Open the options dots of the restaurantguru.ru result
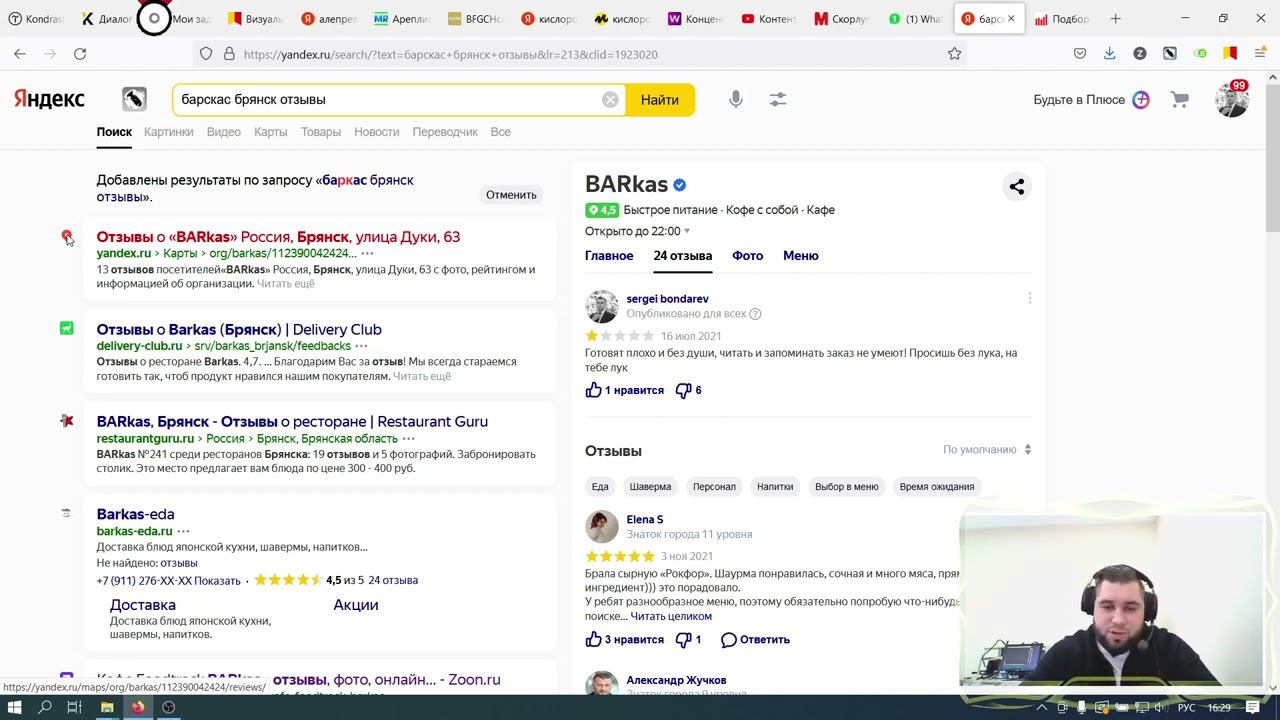 click(x=408, y=438)
